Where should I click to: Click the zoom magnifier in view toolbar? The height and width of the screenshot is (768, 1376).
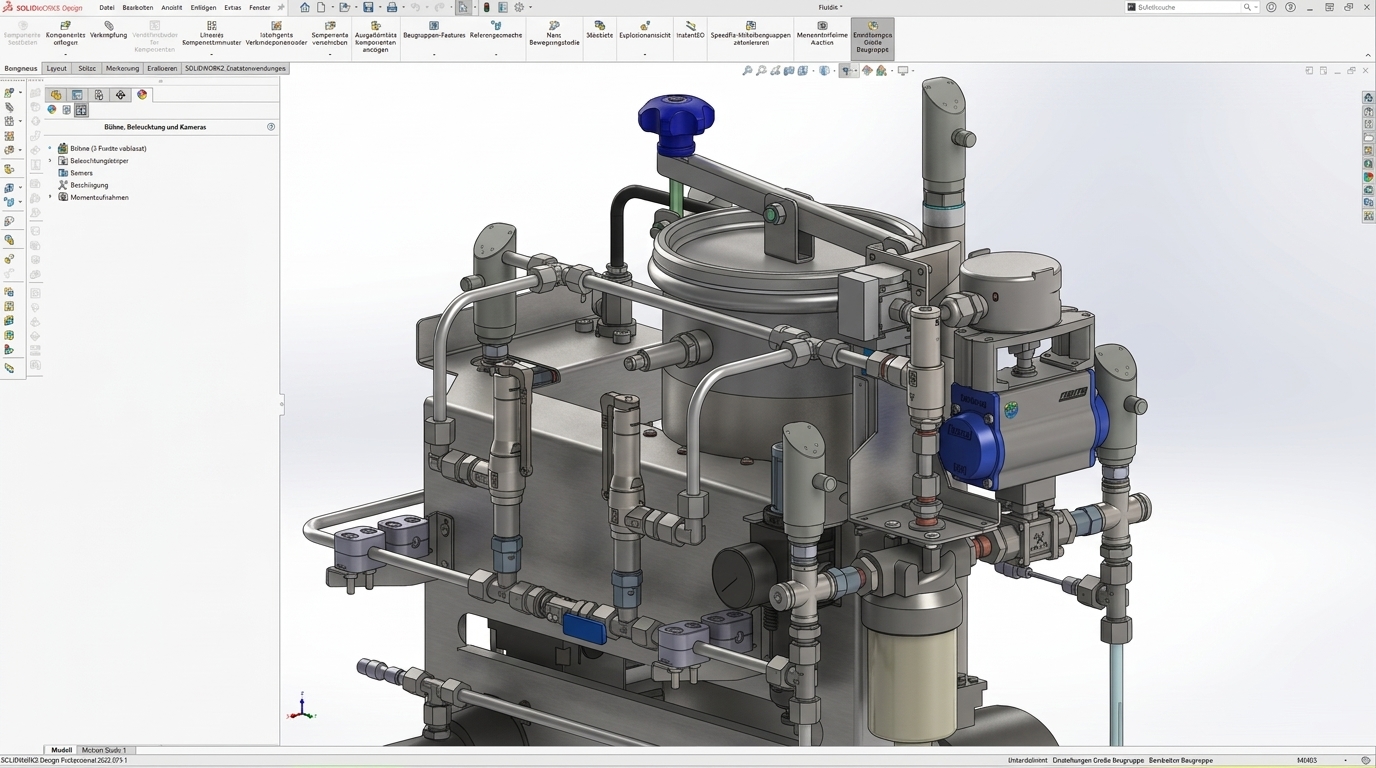point(747,71)
